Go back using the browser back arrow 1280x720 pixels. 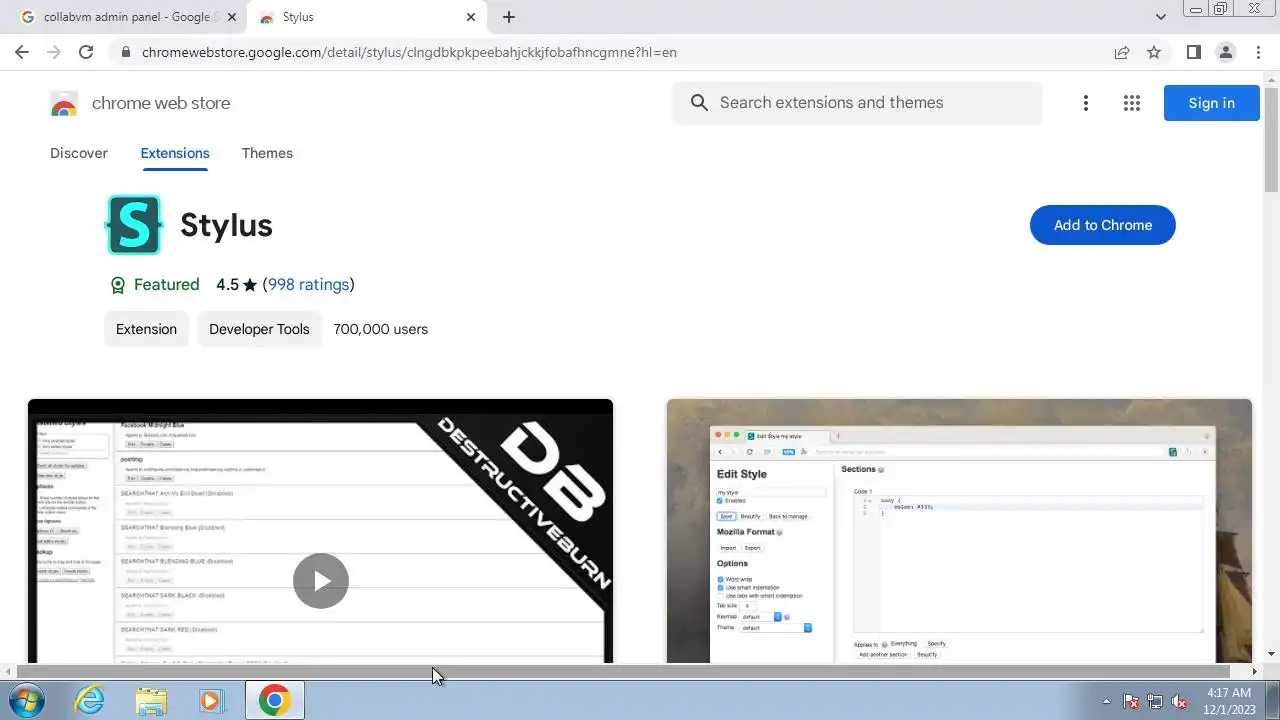tap(22, 52)
